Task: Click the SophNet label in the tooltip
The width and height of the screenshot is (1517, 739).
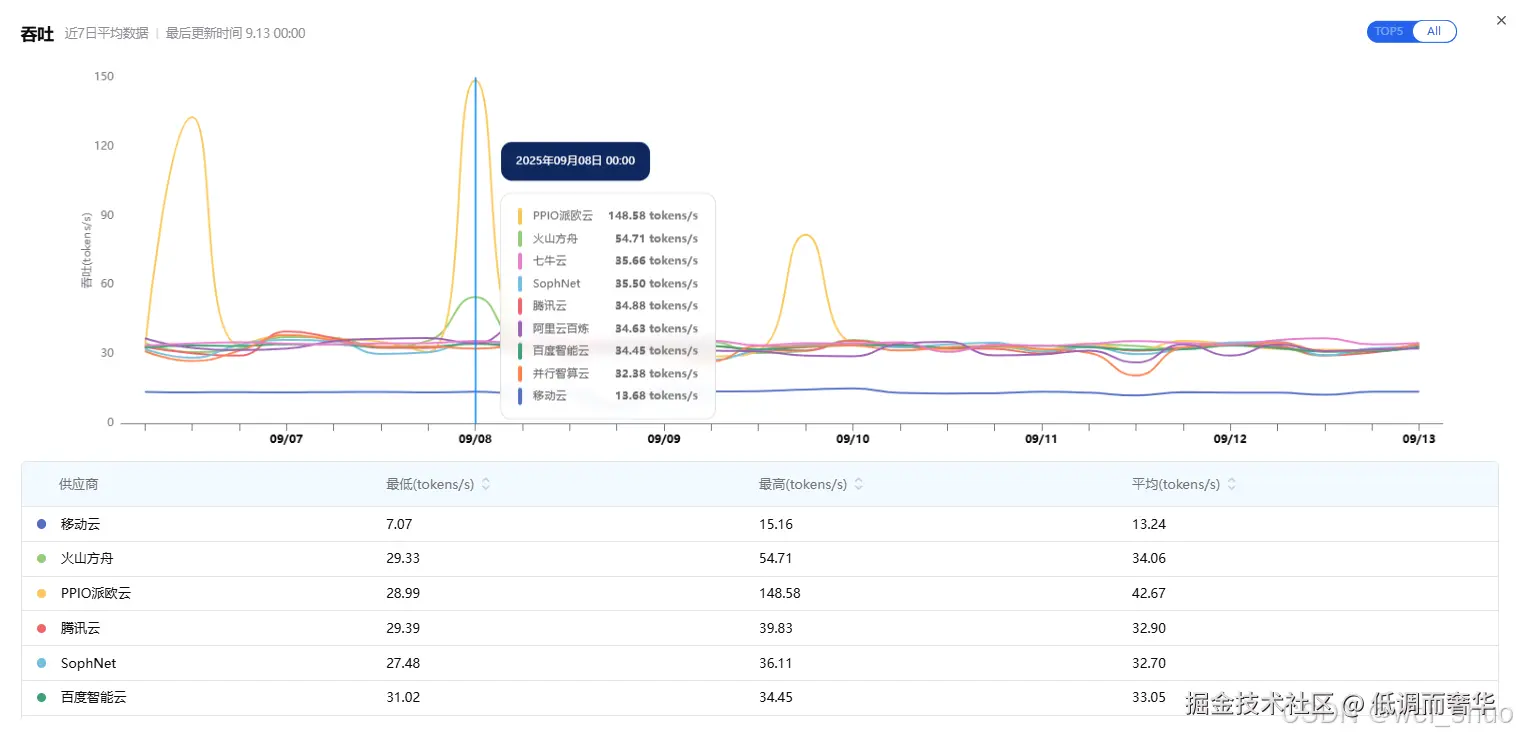Action: 557,284
